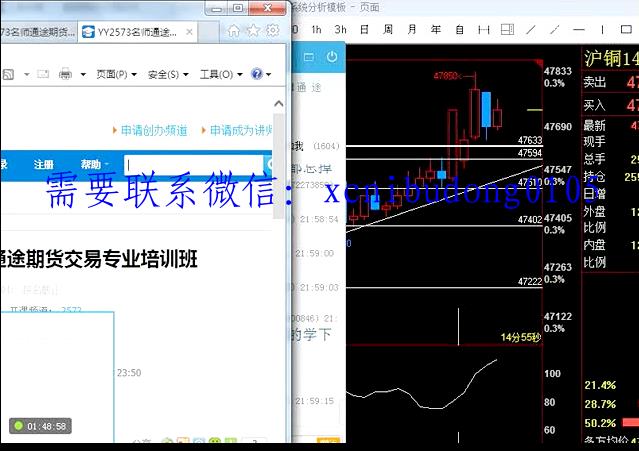639x451 pixels.
Task: Click the power icon in the blue chat panel
Action: click(332, 57)
